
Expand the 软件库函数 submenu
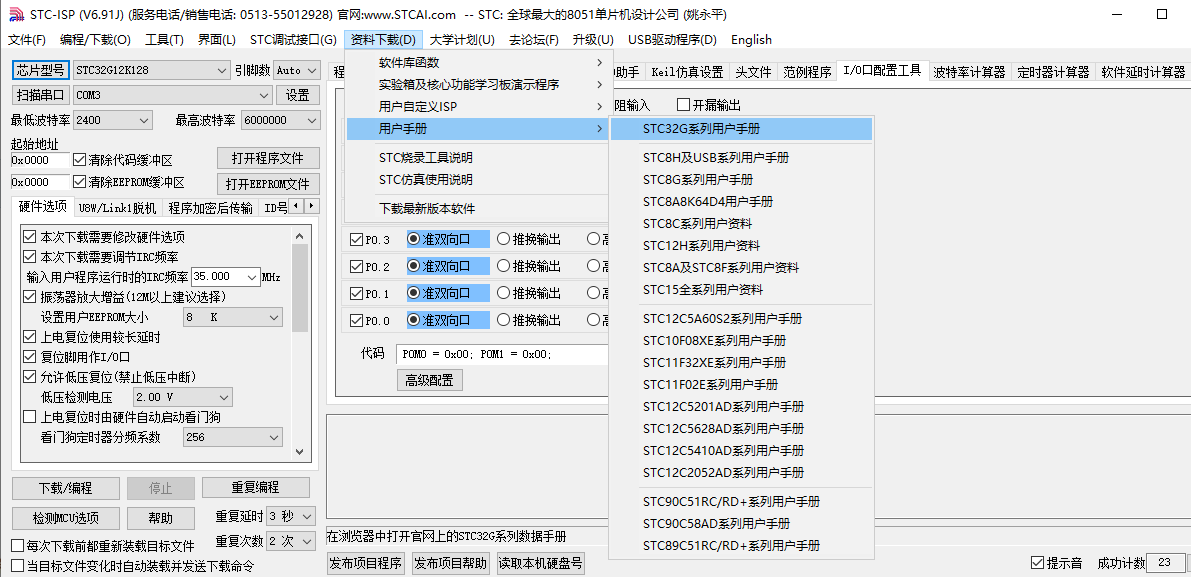coord(477,62)
